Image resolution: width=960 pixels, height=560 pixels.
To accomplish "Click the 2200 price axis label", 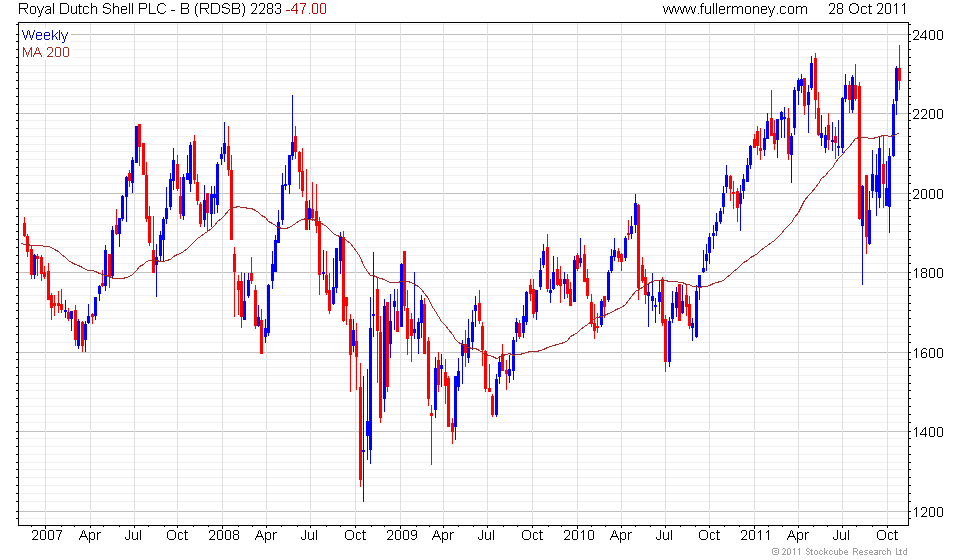I will coord(928,114).
